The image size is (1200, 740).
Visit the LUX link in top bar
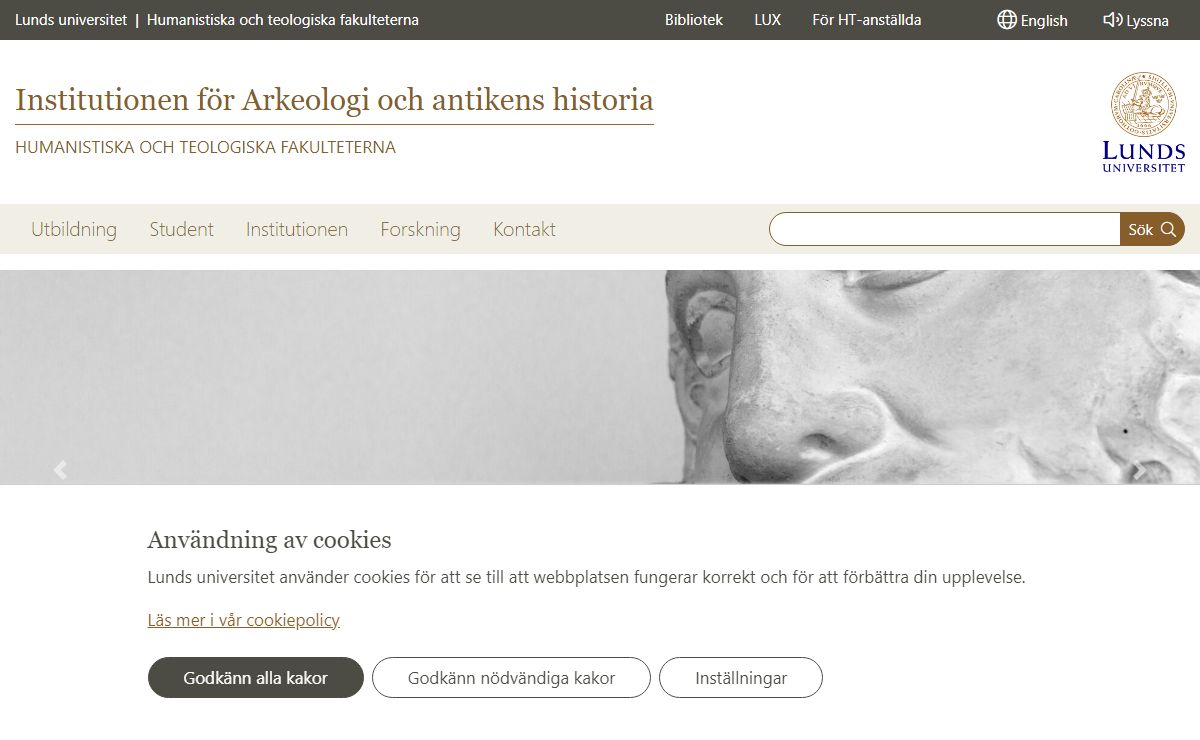(x=768, y=20)
